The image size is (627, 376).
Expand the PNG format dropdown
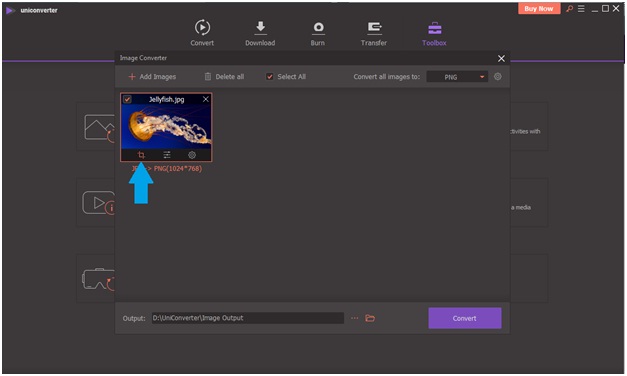coord(457,77)
